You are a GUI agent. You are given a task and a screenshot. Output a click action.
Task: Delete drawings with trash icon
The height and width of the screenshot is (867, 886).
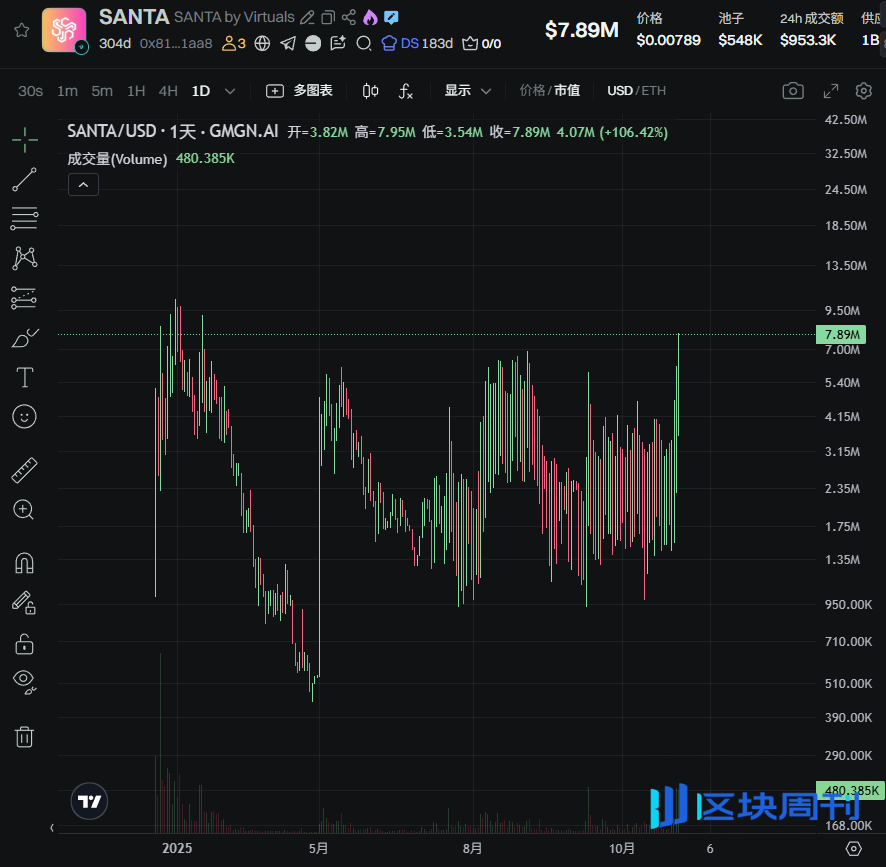click(25, 737)
